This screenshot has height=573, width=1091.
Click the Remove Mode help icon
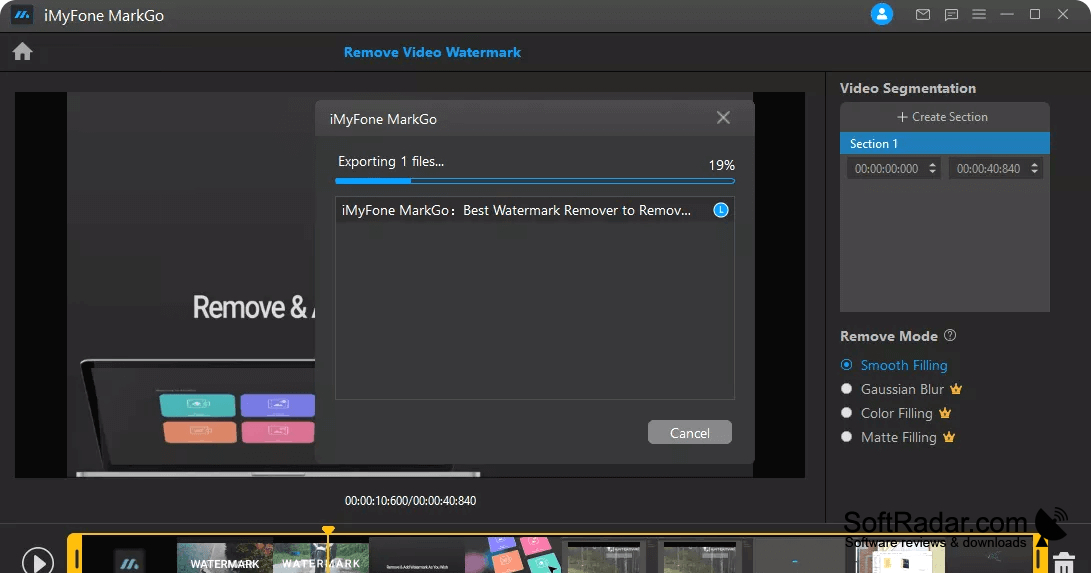(950, 335)
